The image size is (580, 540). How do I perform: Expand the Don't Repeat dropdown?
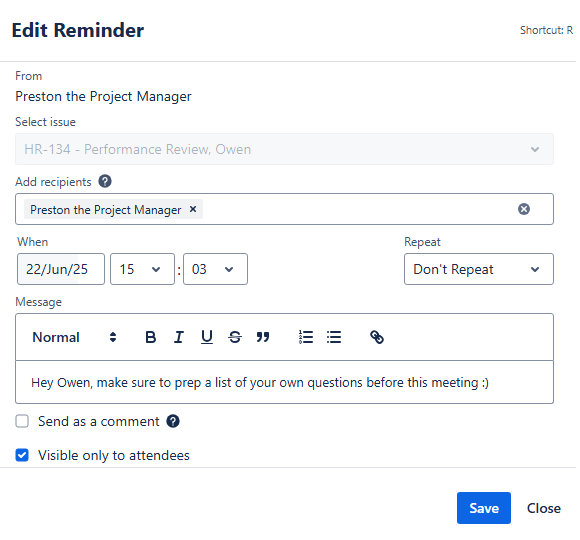click(x=479, y=269)
